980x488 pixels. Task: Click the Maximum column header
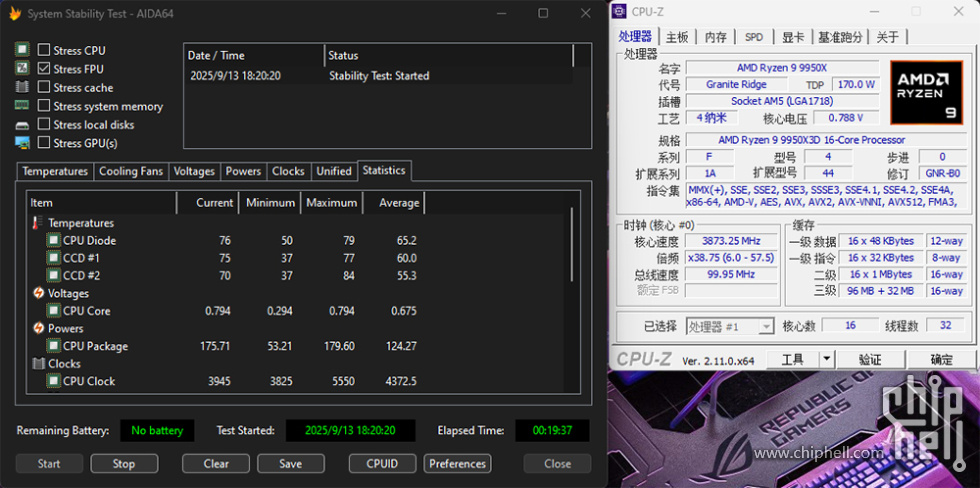(x=331, y=203)
